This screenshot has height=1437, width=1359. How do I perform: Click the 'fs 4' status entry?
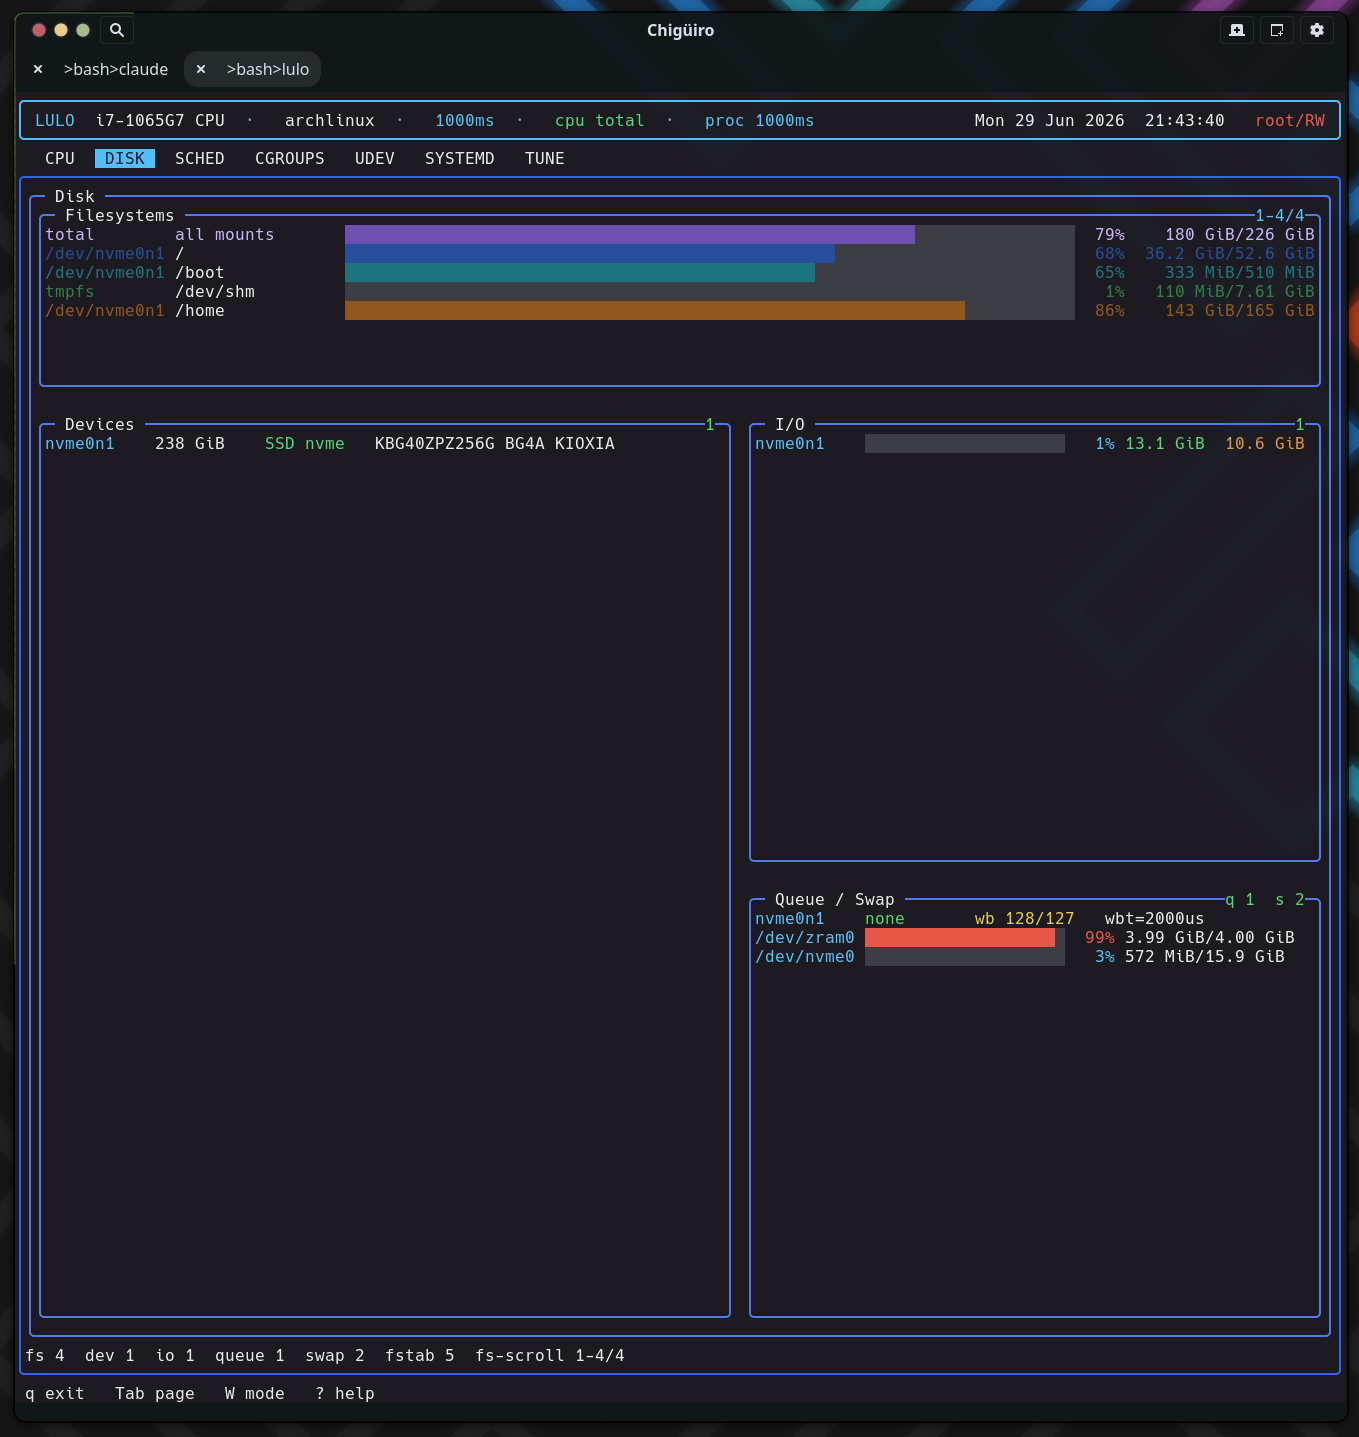tap(45, 1355)
